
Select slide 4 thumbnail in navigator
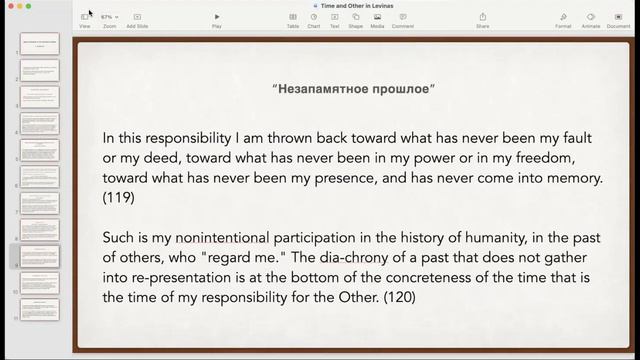(x=40, y=123)
